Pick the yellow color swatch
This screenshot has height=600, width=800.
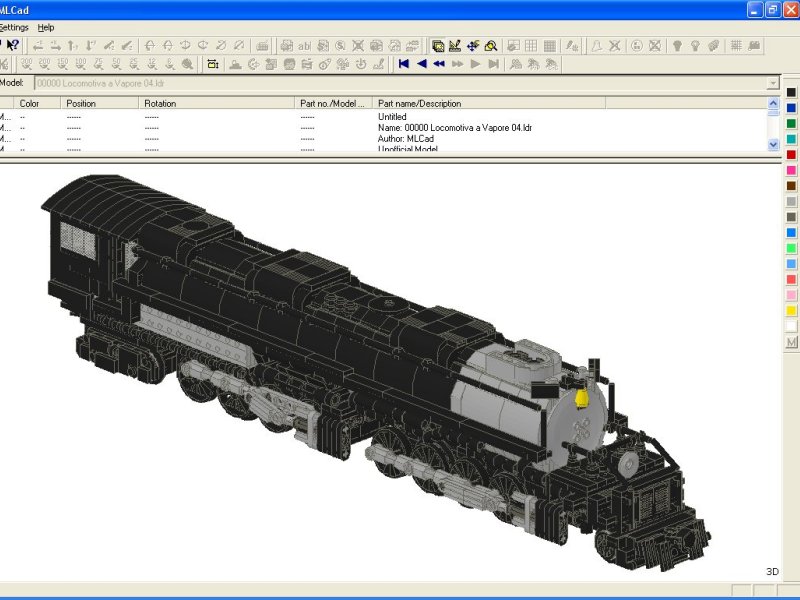click(x=791, y=310)
